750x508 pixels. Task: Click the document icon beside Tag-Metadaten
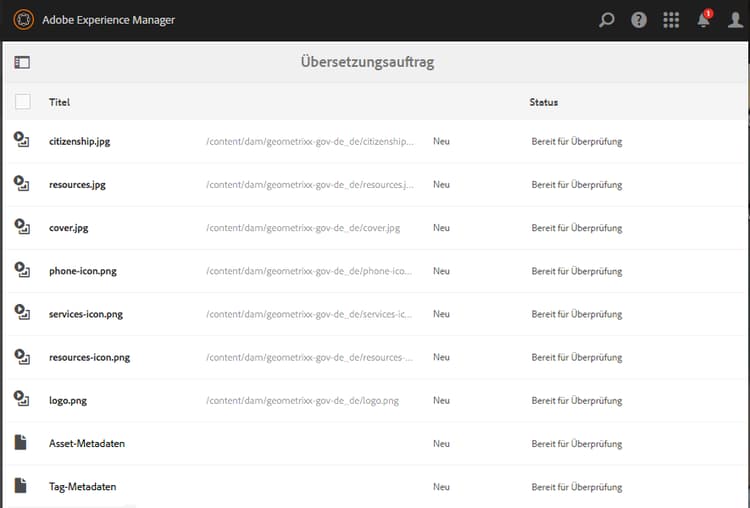22,486
